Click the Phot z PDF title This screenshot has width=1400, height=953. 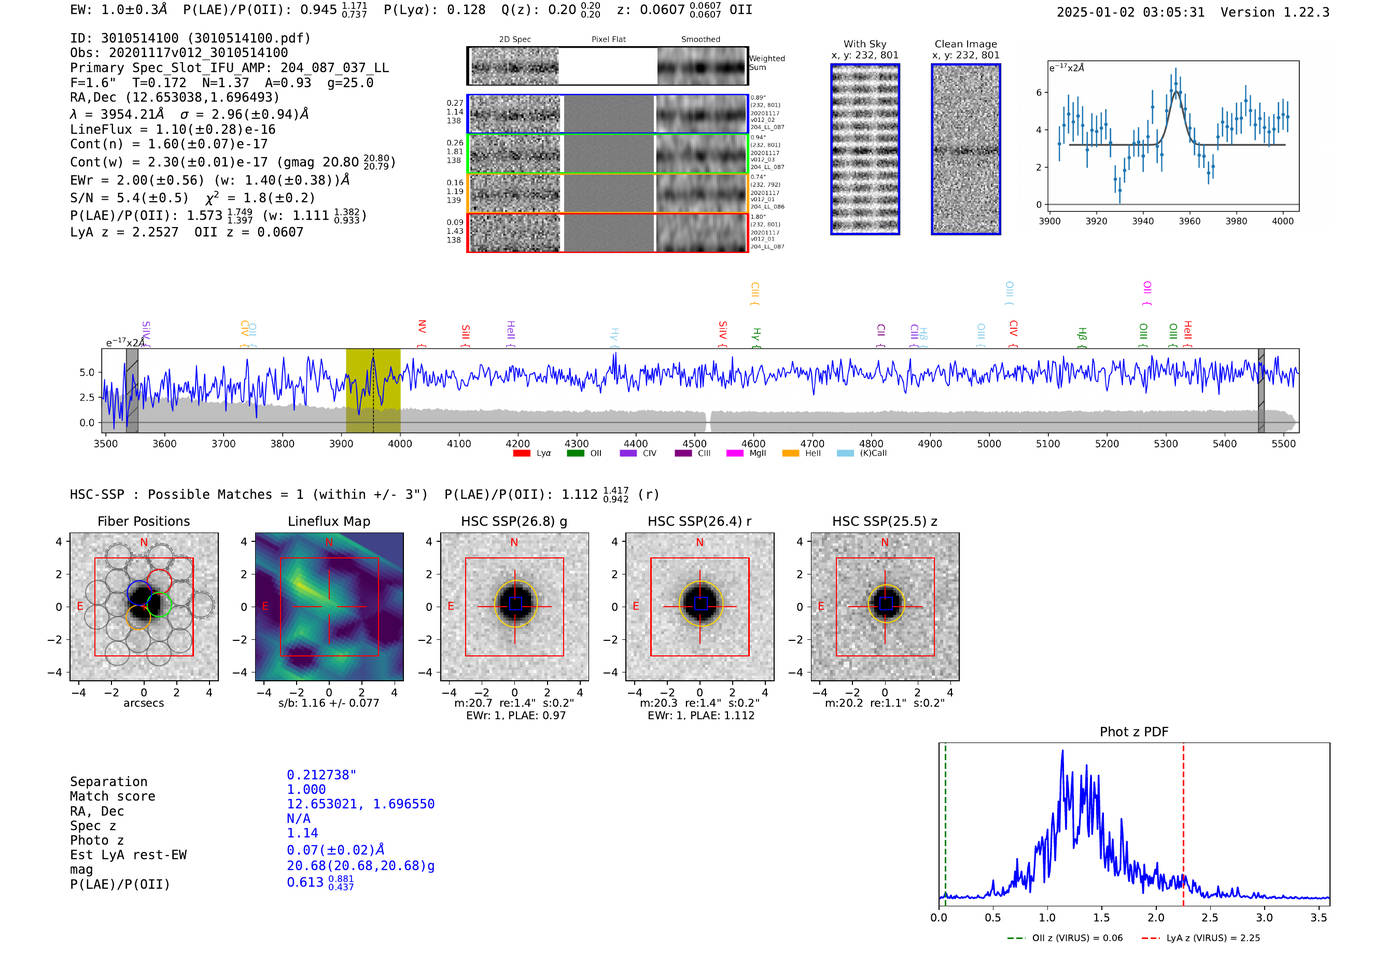click(1134, 732)
